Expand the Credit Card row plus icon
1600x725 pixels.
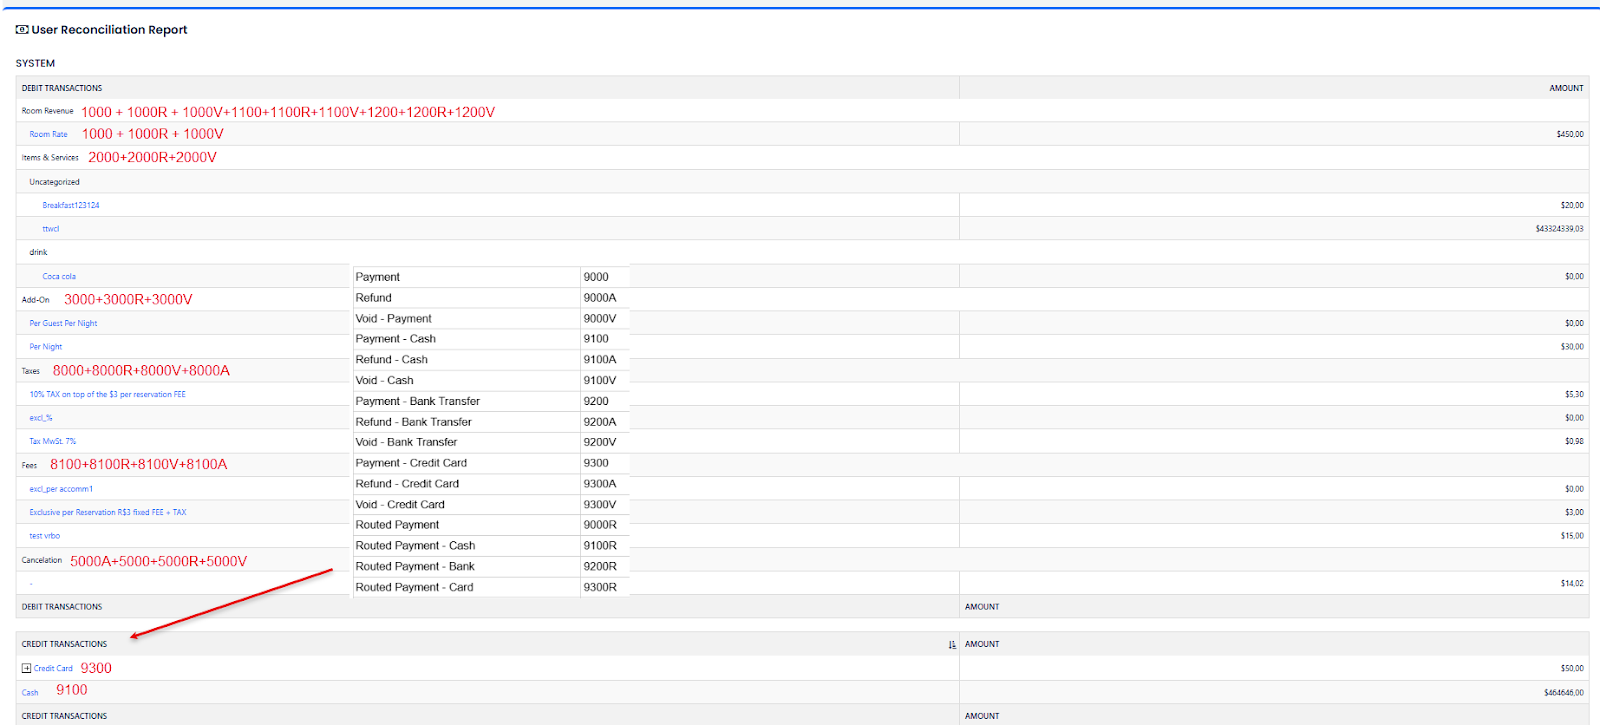click(26, 668)
